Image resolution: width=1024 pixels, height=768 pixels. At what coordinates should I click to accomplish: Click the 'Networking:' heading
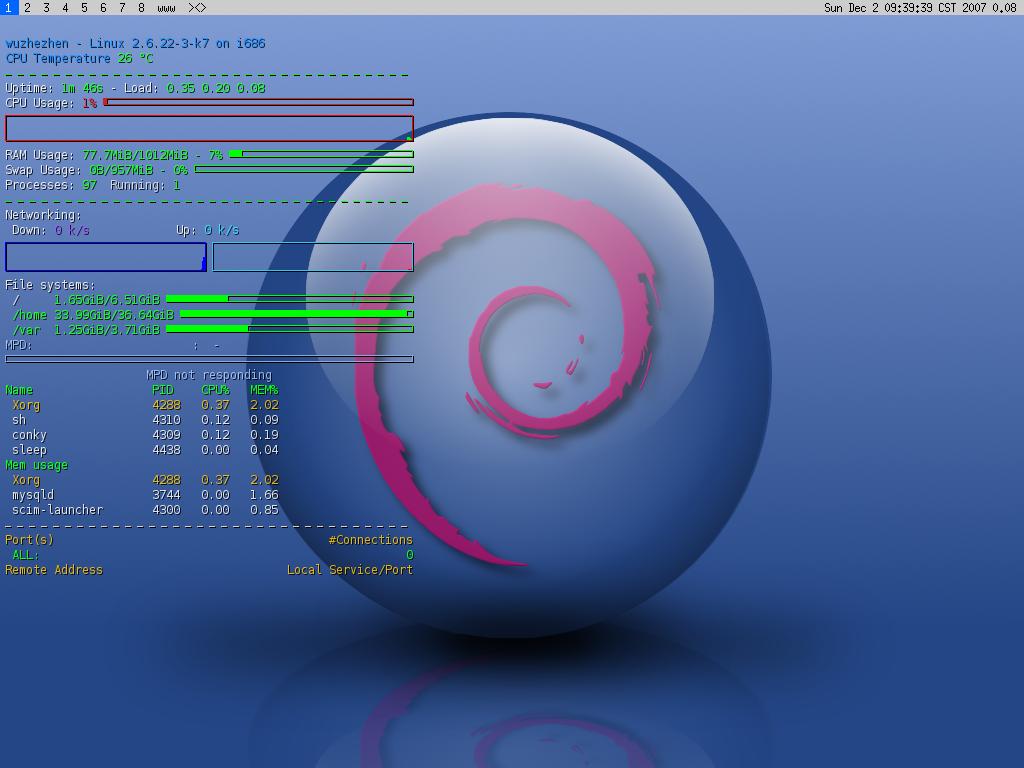43,216
